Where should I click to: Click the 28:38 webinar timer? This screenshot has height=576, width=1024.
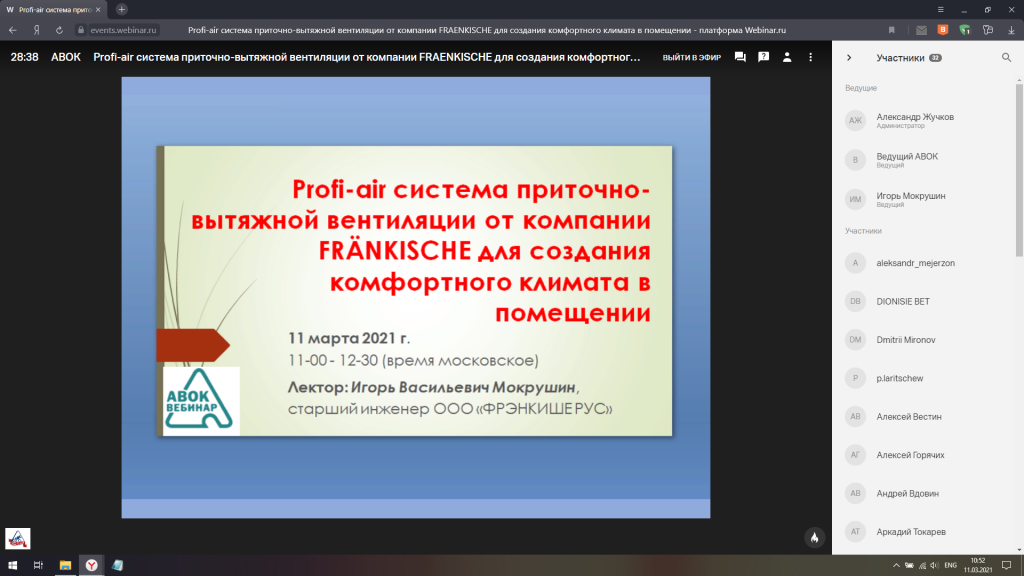24,57
